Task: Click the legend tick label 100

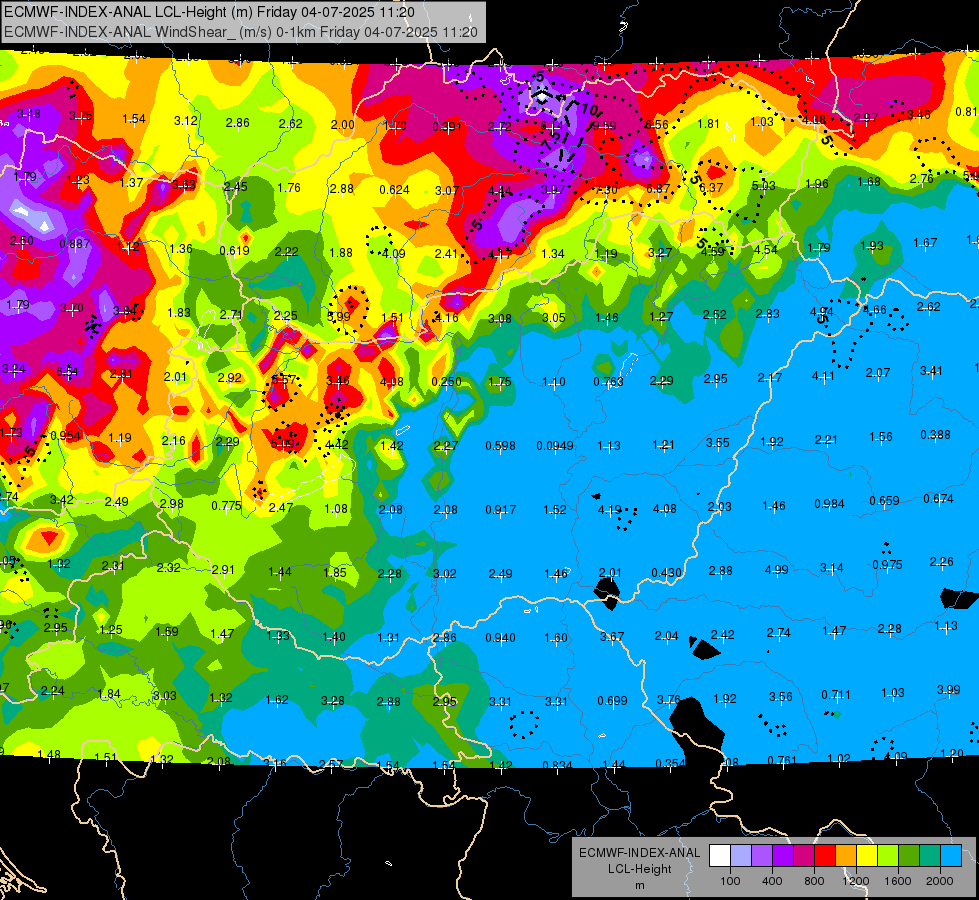Action: pyautogui.click(x=730, y=881)
